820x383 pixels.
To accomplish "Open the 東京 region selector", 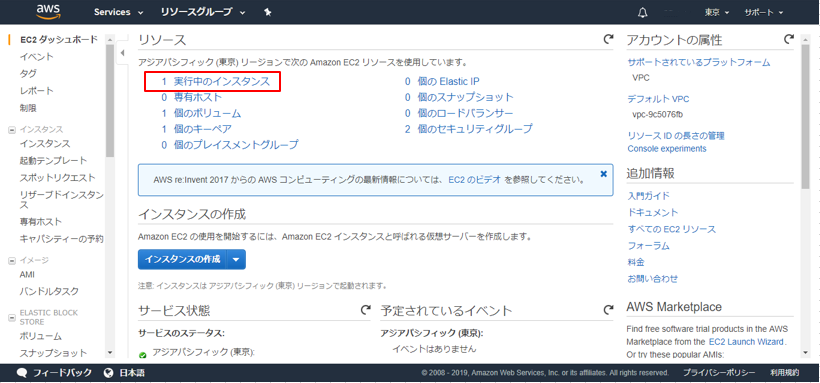I will pyautogui.click(x=716, y=13).
